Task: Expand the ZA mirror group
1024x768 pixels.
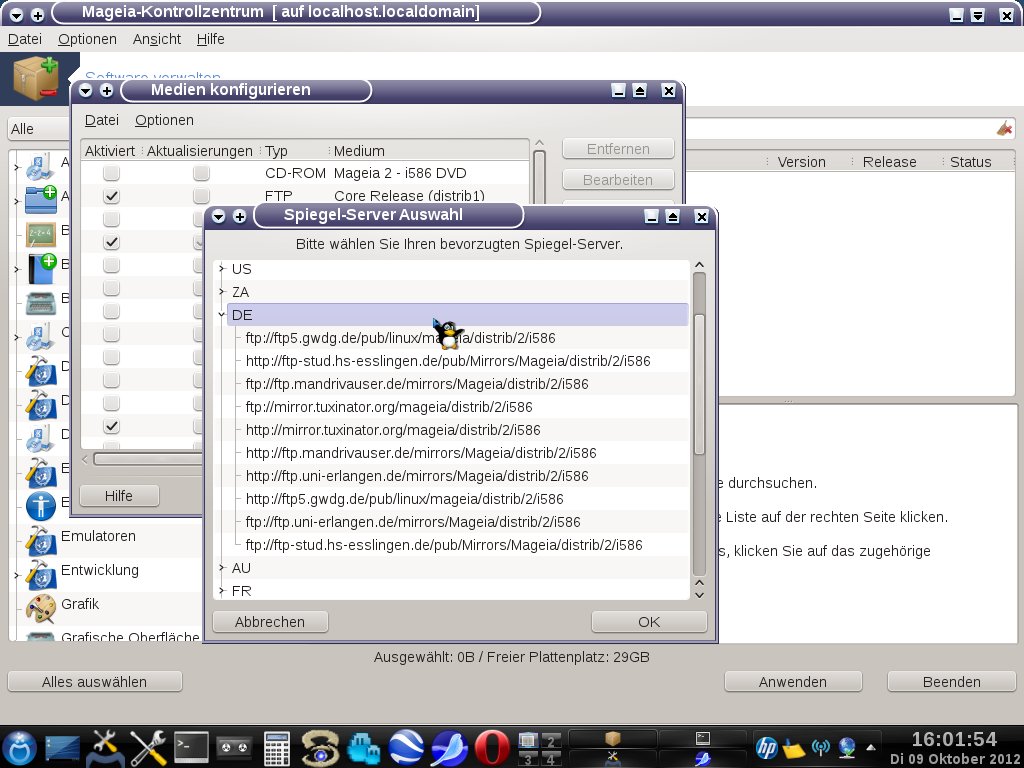Action: [x=222, y=291]
